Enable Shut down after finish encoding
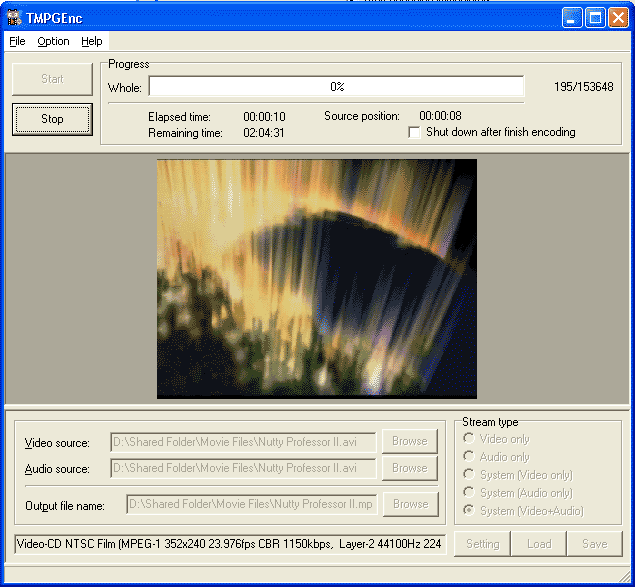Screen dimensions: 635x587 pyautogui.click(x=416, y=132)
